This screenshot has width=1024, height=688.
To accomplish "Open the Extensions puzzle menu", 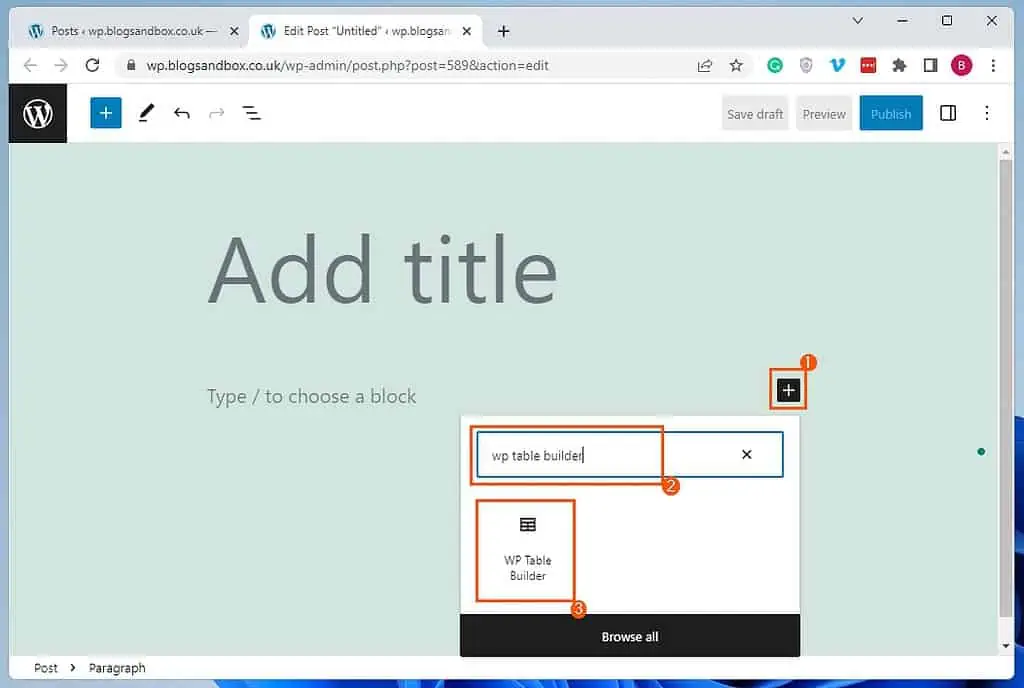I will coord(899,65).
